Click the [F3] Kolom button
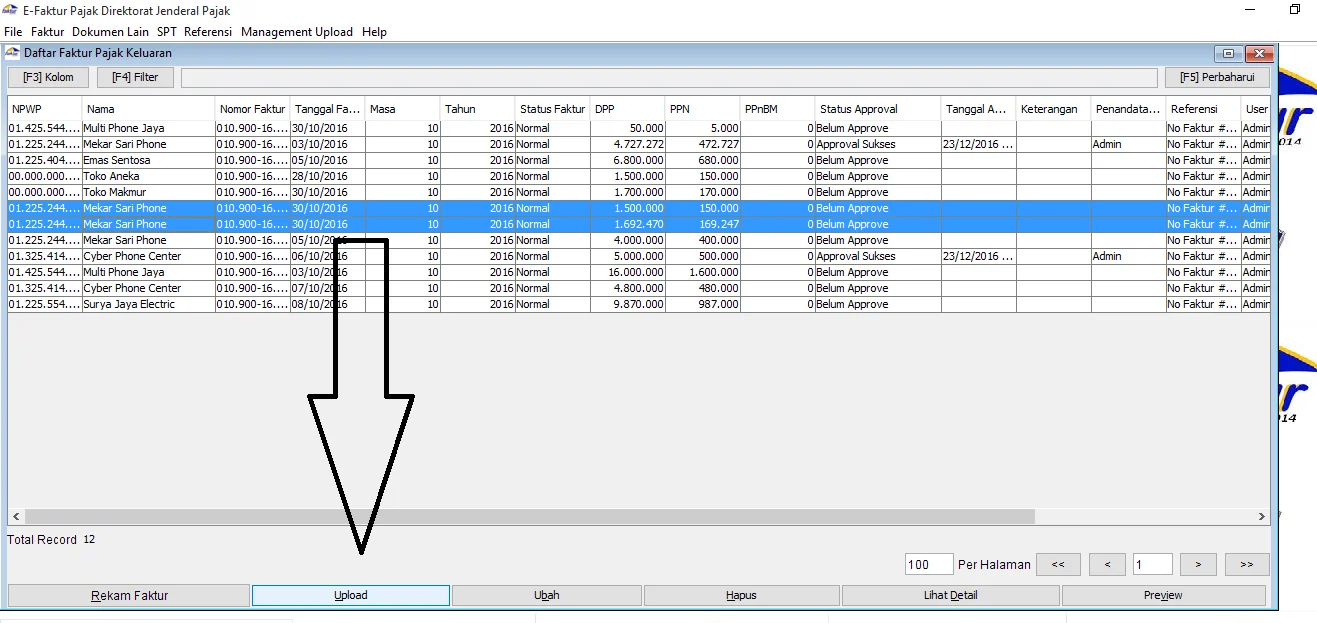The width and height of the screenshot is (1317, 623). [48, 77]
